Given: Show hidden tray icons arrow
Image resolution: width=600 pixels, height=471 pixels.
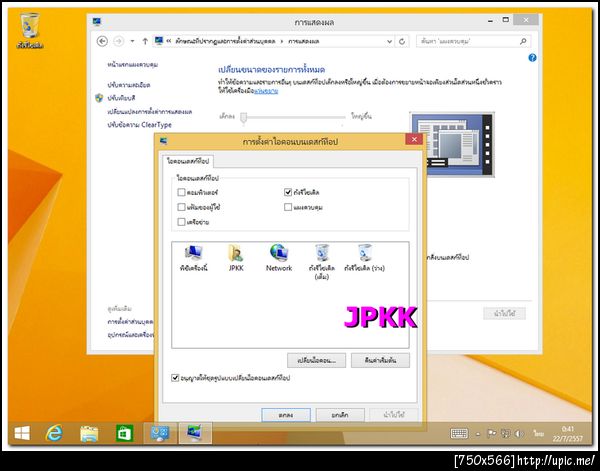Looking at the screenshot, I should 478,434.
